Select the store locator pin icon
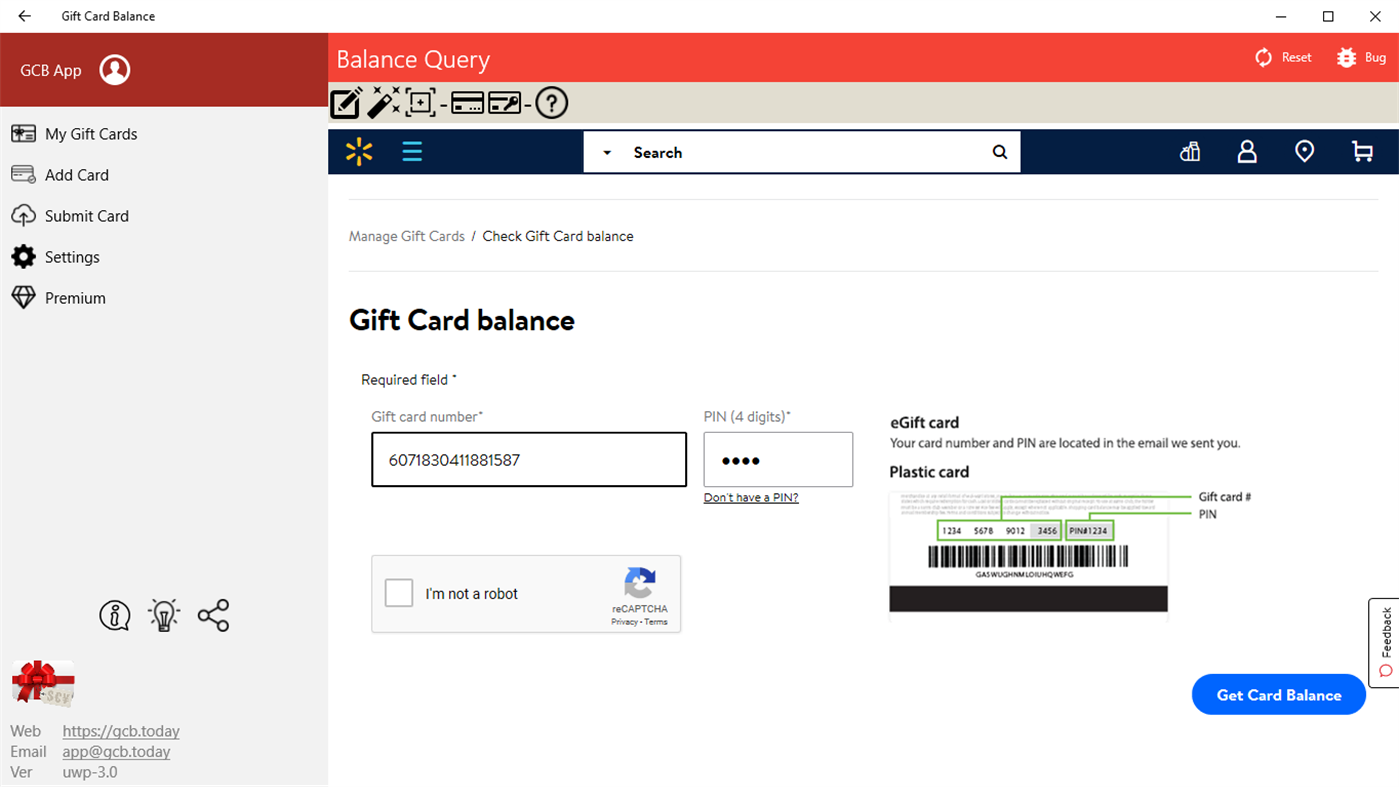Viewport: 1399px width, 787px height. point(1304,151)
